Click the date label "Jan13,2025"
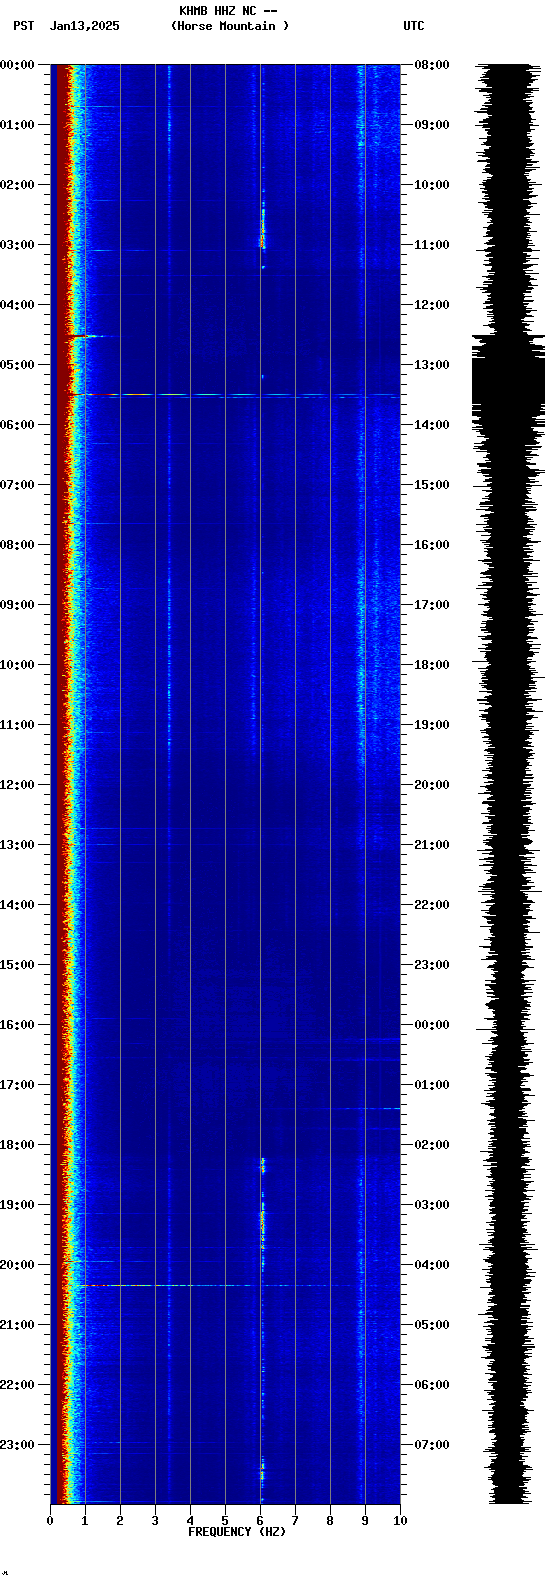Screen dimensions: 552x1584 (x=84, y=26)
